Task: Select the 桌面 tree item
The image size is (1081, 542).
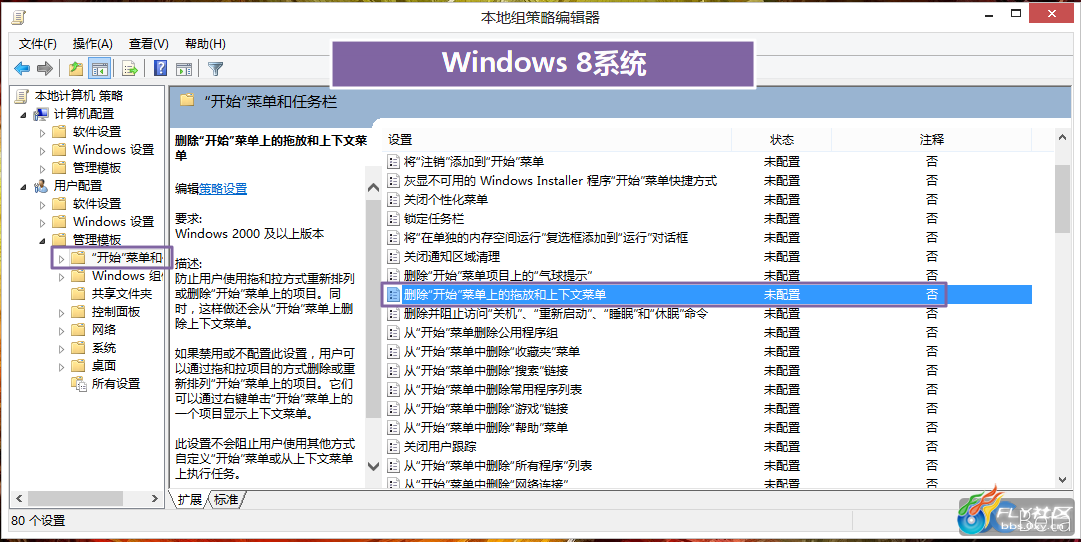Action: click(x=104, y=365)
